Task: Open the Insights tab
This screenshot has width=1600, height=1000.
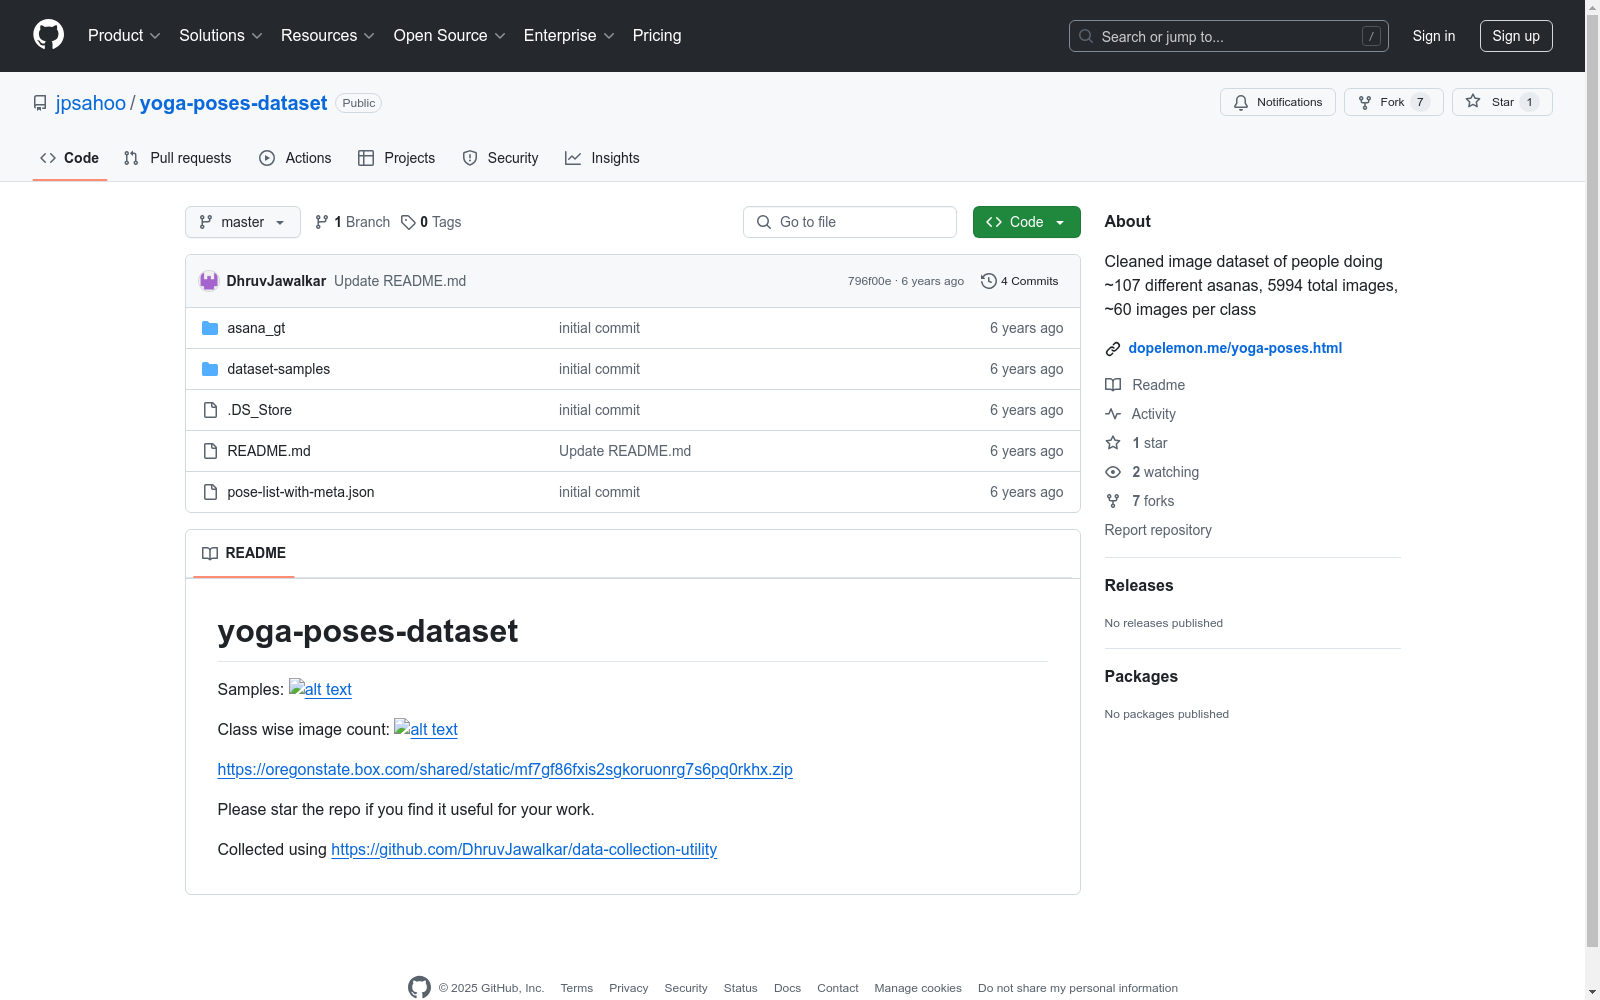Action: 602,158
